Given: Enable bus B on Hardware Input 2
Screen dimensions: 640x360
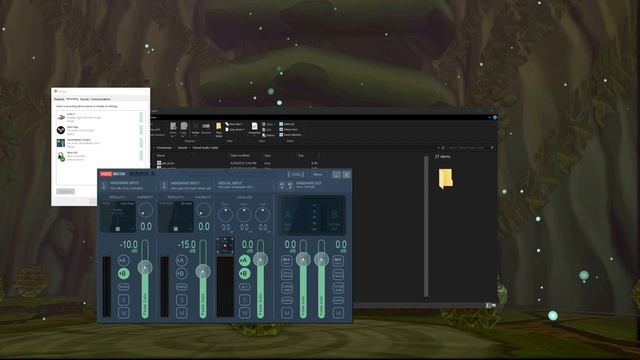Looking at the screenshot, I should click(x=182, y=273).
